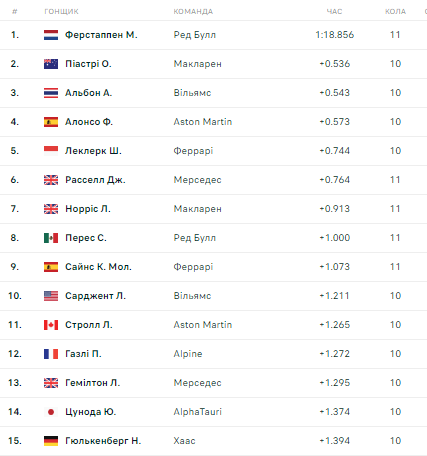Open driver Гемілтон Л. profile
Screen dimensions: 427x456
pyautogui.click(x=92, y=383)
